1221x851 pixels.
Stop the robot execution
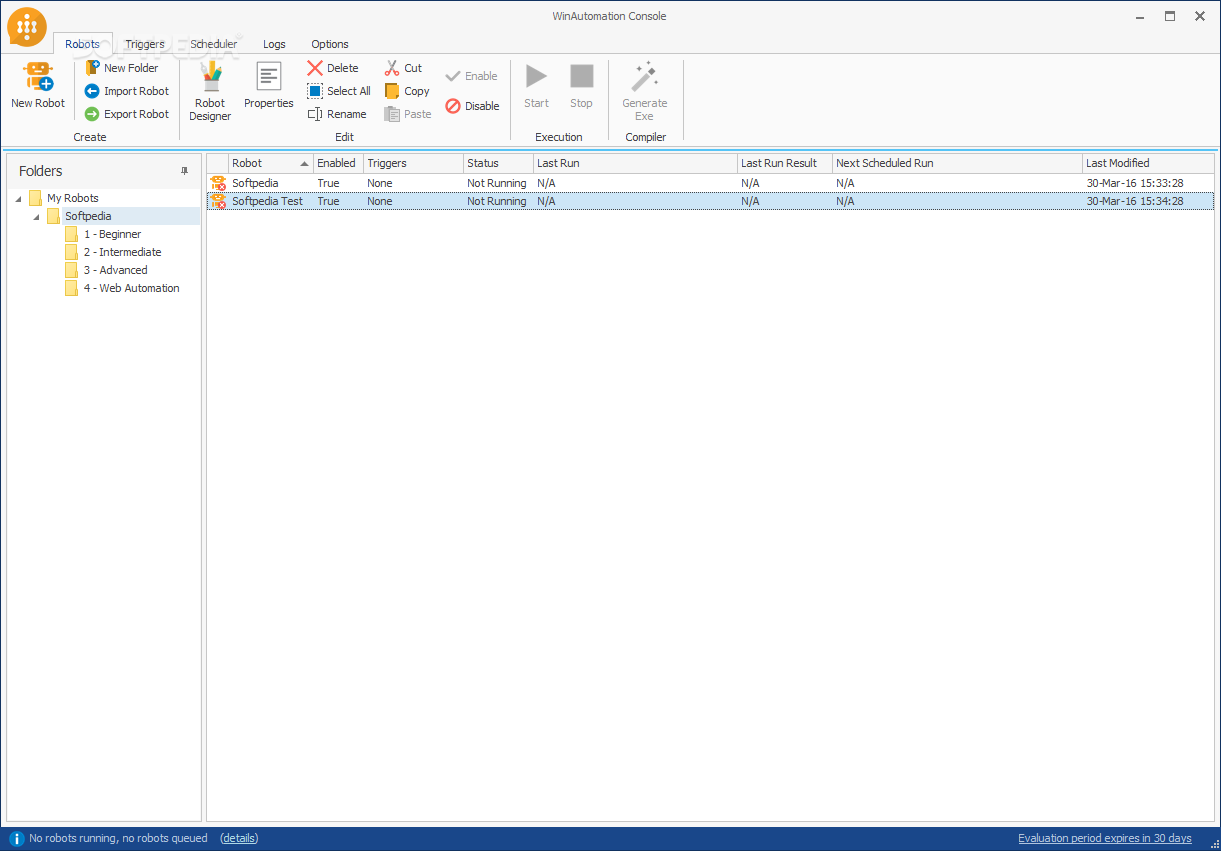(x=582, y=86)
